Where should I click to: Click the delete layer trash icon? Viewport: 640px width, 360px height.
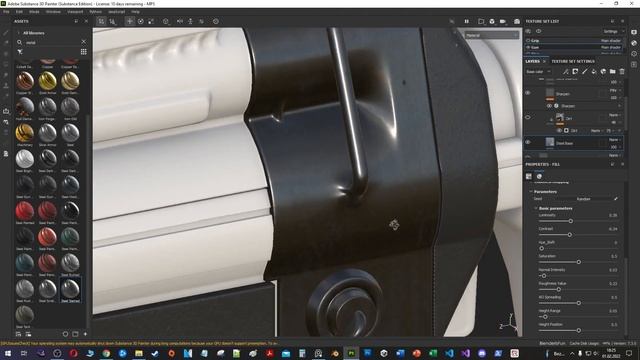[x=622, y=71]
